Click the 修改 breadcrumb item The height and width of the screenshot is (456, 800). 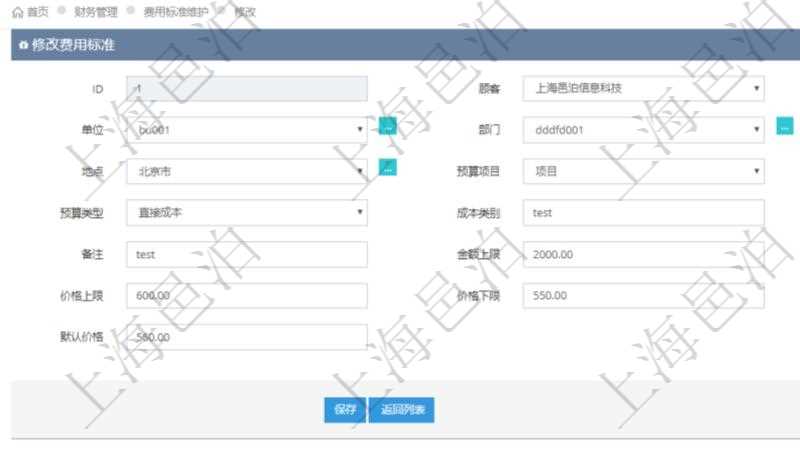[x=245, y=12]
